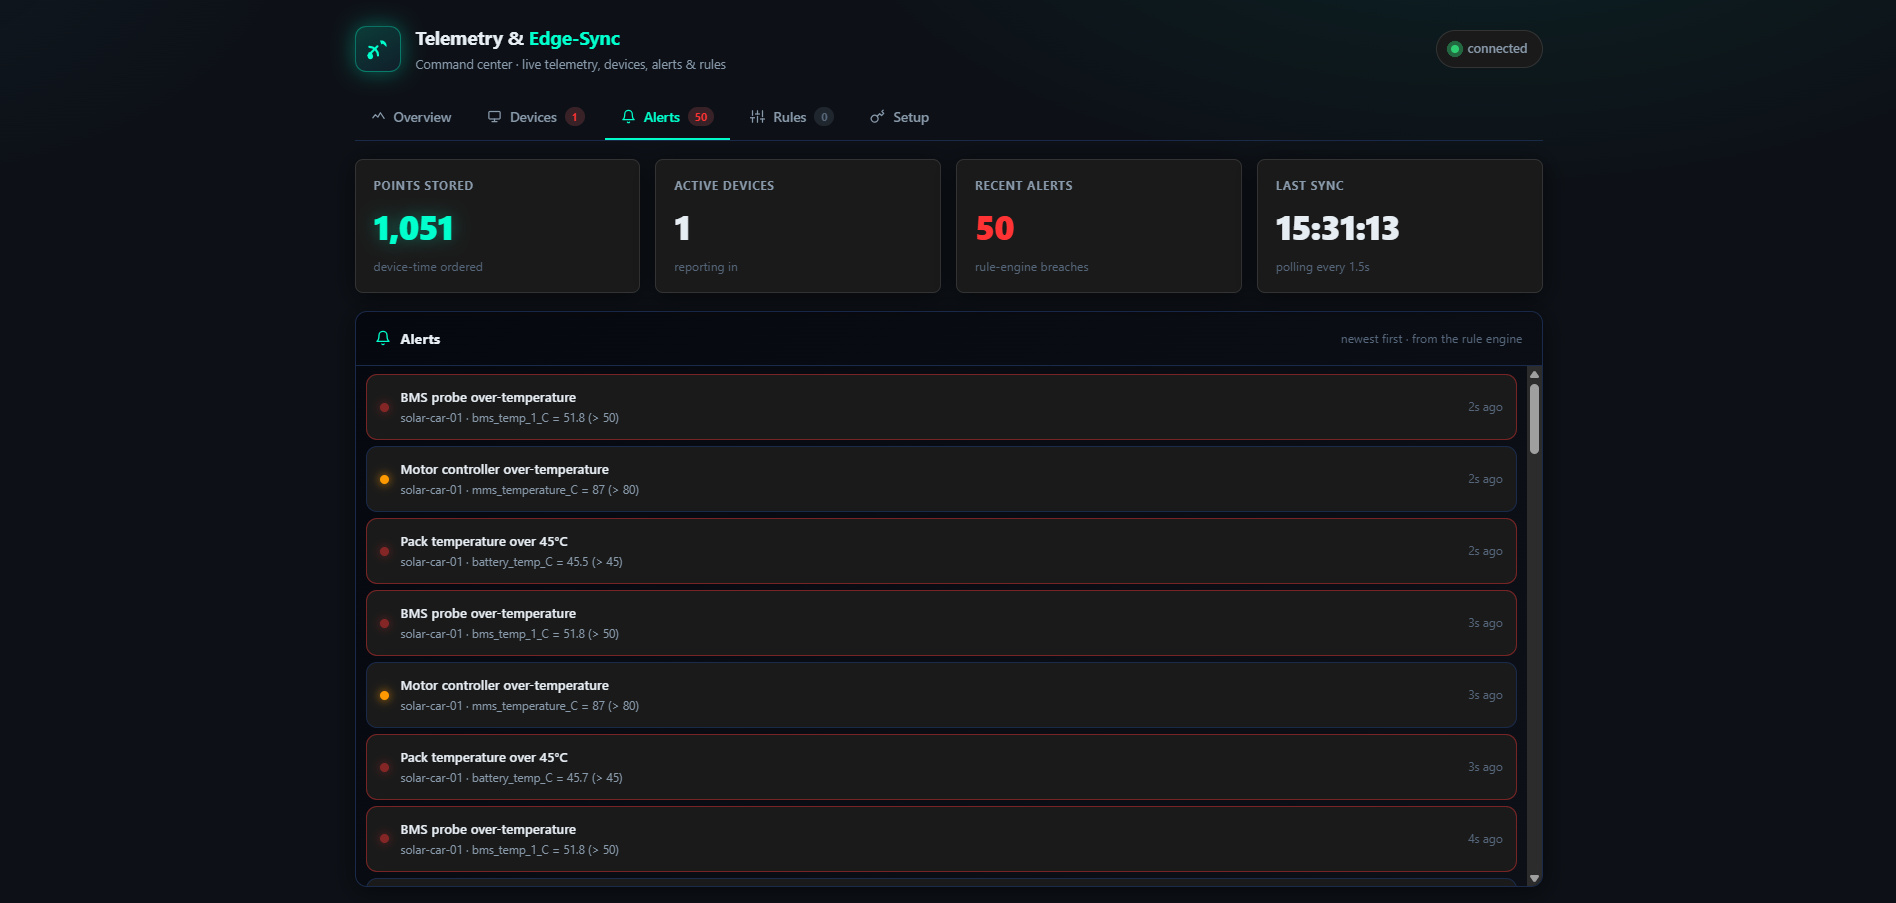Click the scrollbar down arrow in alerts list
This screenshot has height=903, width=1896.
1534,878
